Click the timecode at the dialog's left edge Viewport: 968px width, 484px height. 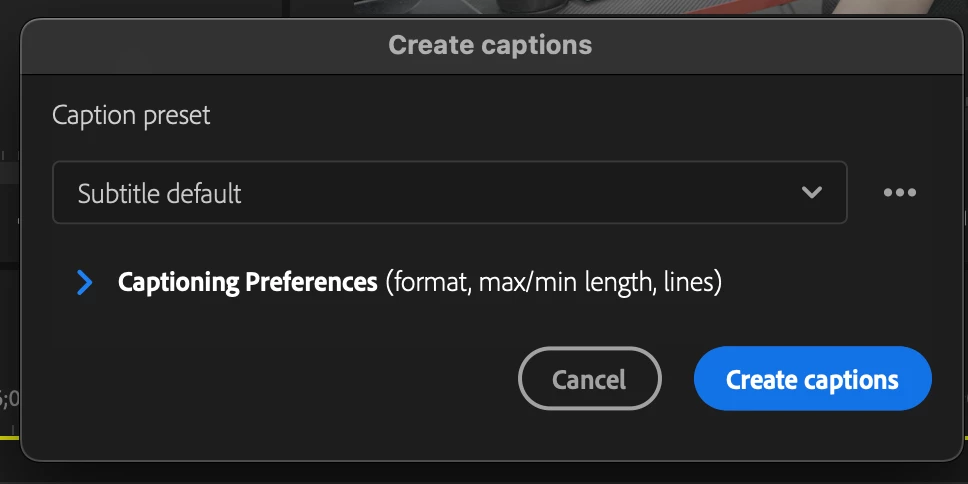(8, 399)
